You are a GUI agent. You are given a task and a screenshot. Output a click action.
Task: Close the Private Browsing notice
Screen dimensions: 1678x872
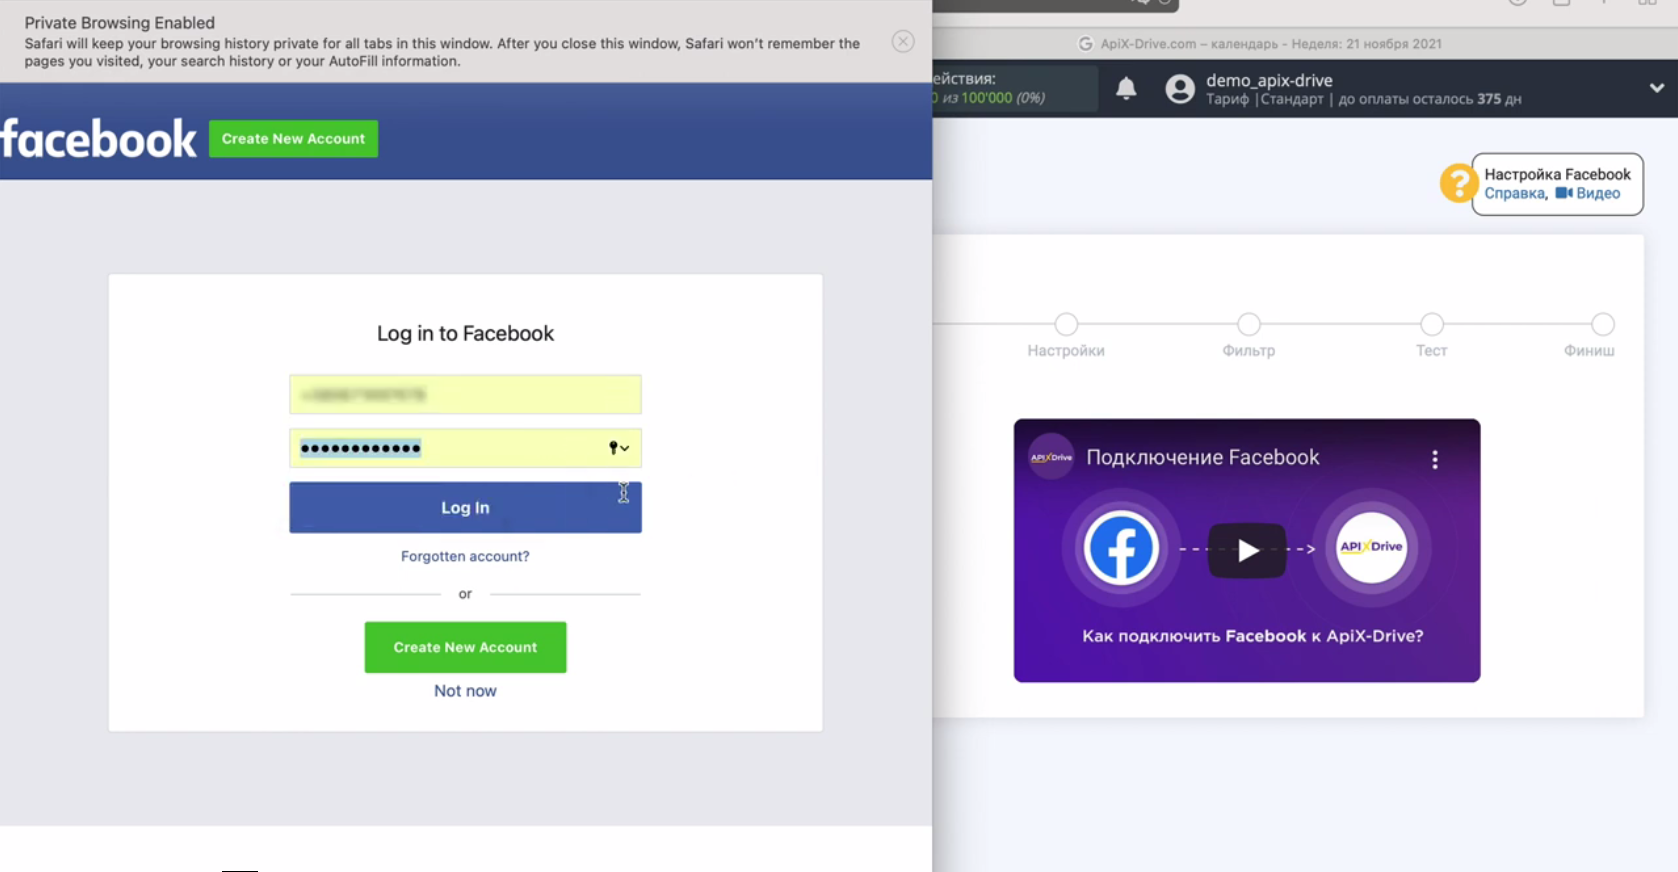tap(903, 42)
